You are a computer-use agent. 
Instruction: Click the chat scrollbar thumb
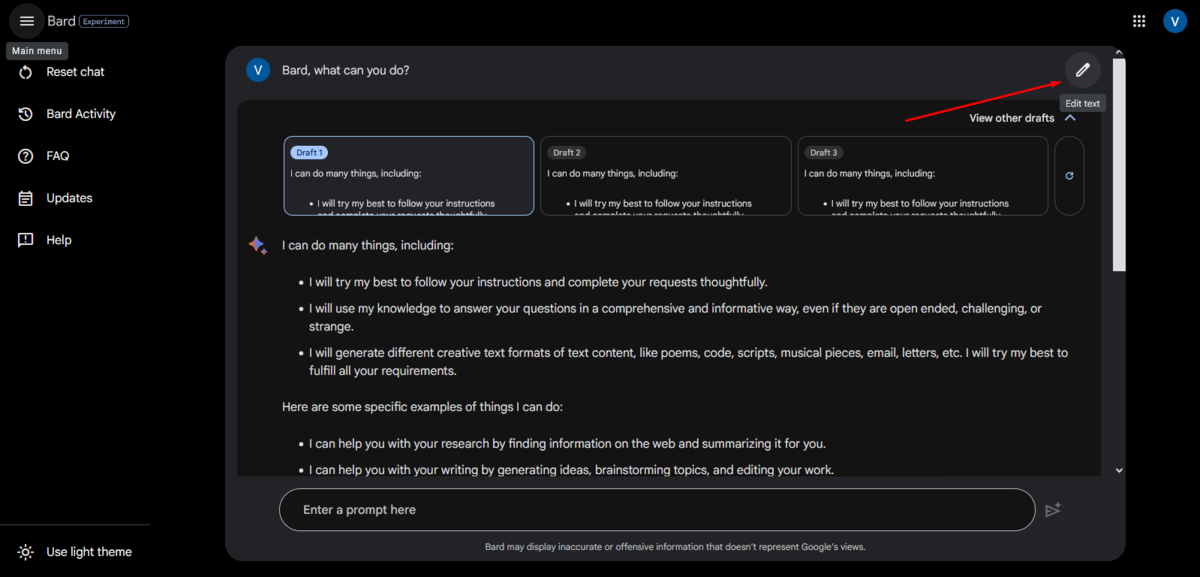[x=1119, y=164]
